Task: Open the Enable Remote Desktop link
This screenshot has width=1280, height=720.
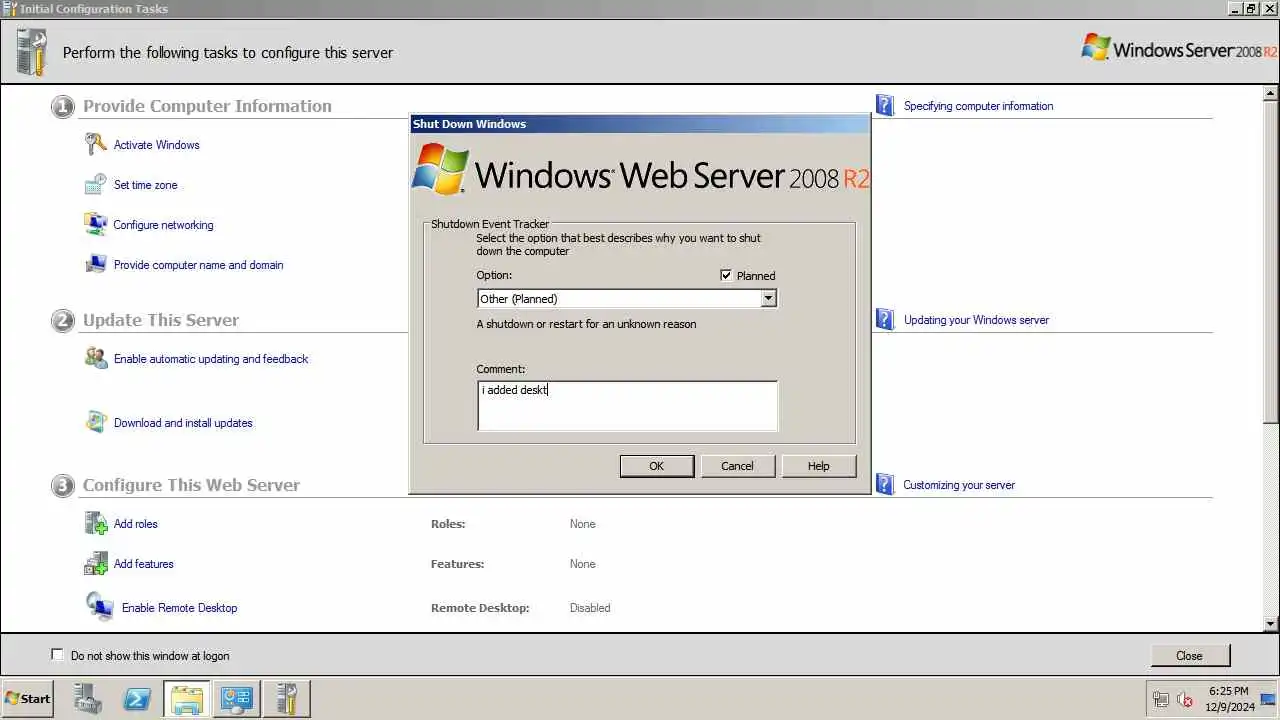Action: click(180, 608)
